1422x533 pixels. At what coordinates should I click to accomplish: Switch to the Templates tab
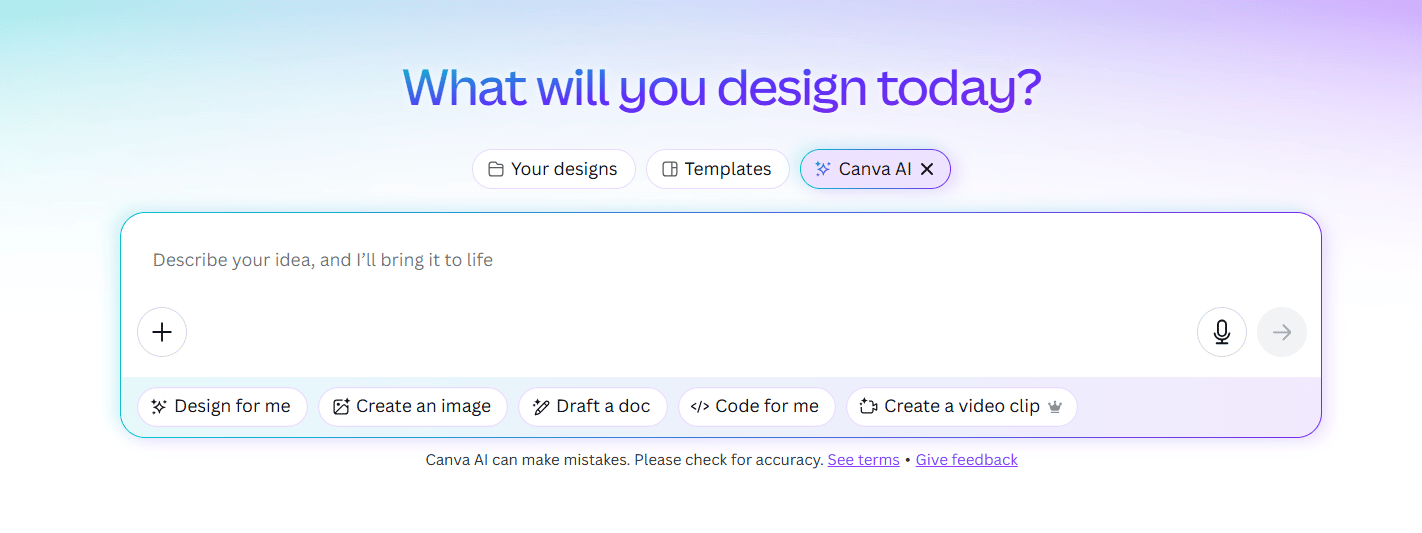718,169
